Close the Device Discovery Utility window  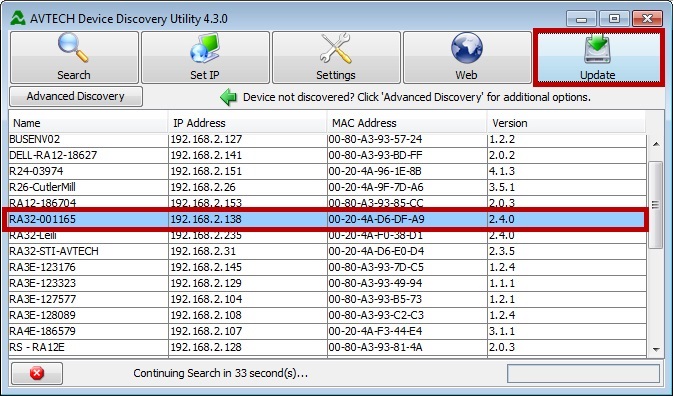(647, 19)
